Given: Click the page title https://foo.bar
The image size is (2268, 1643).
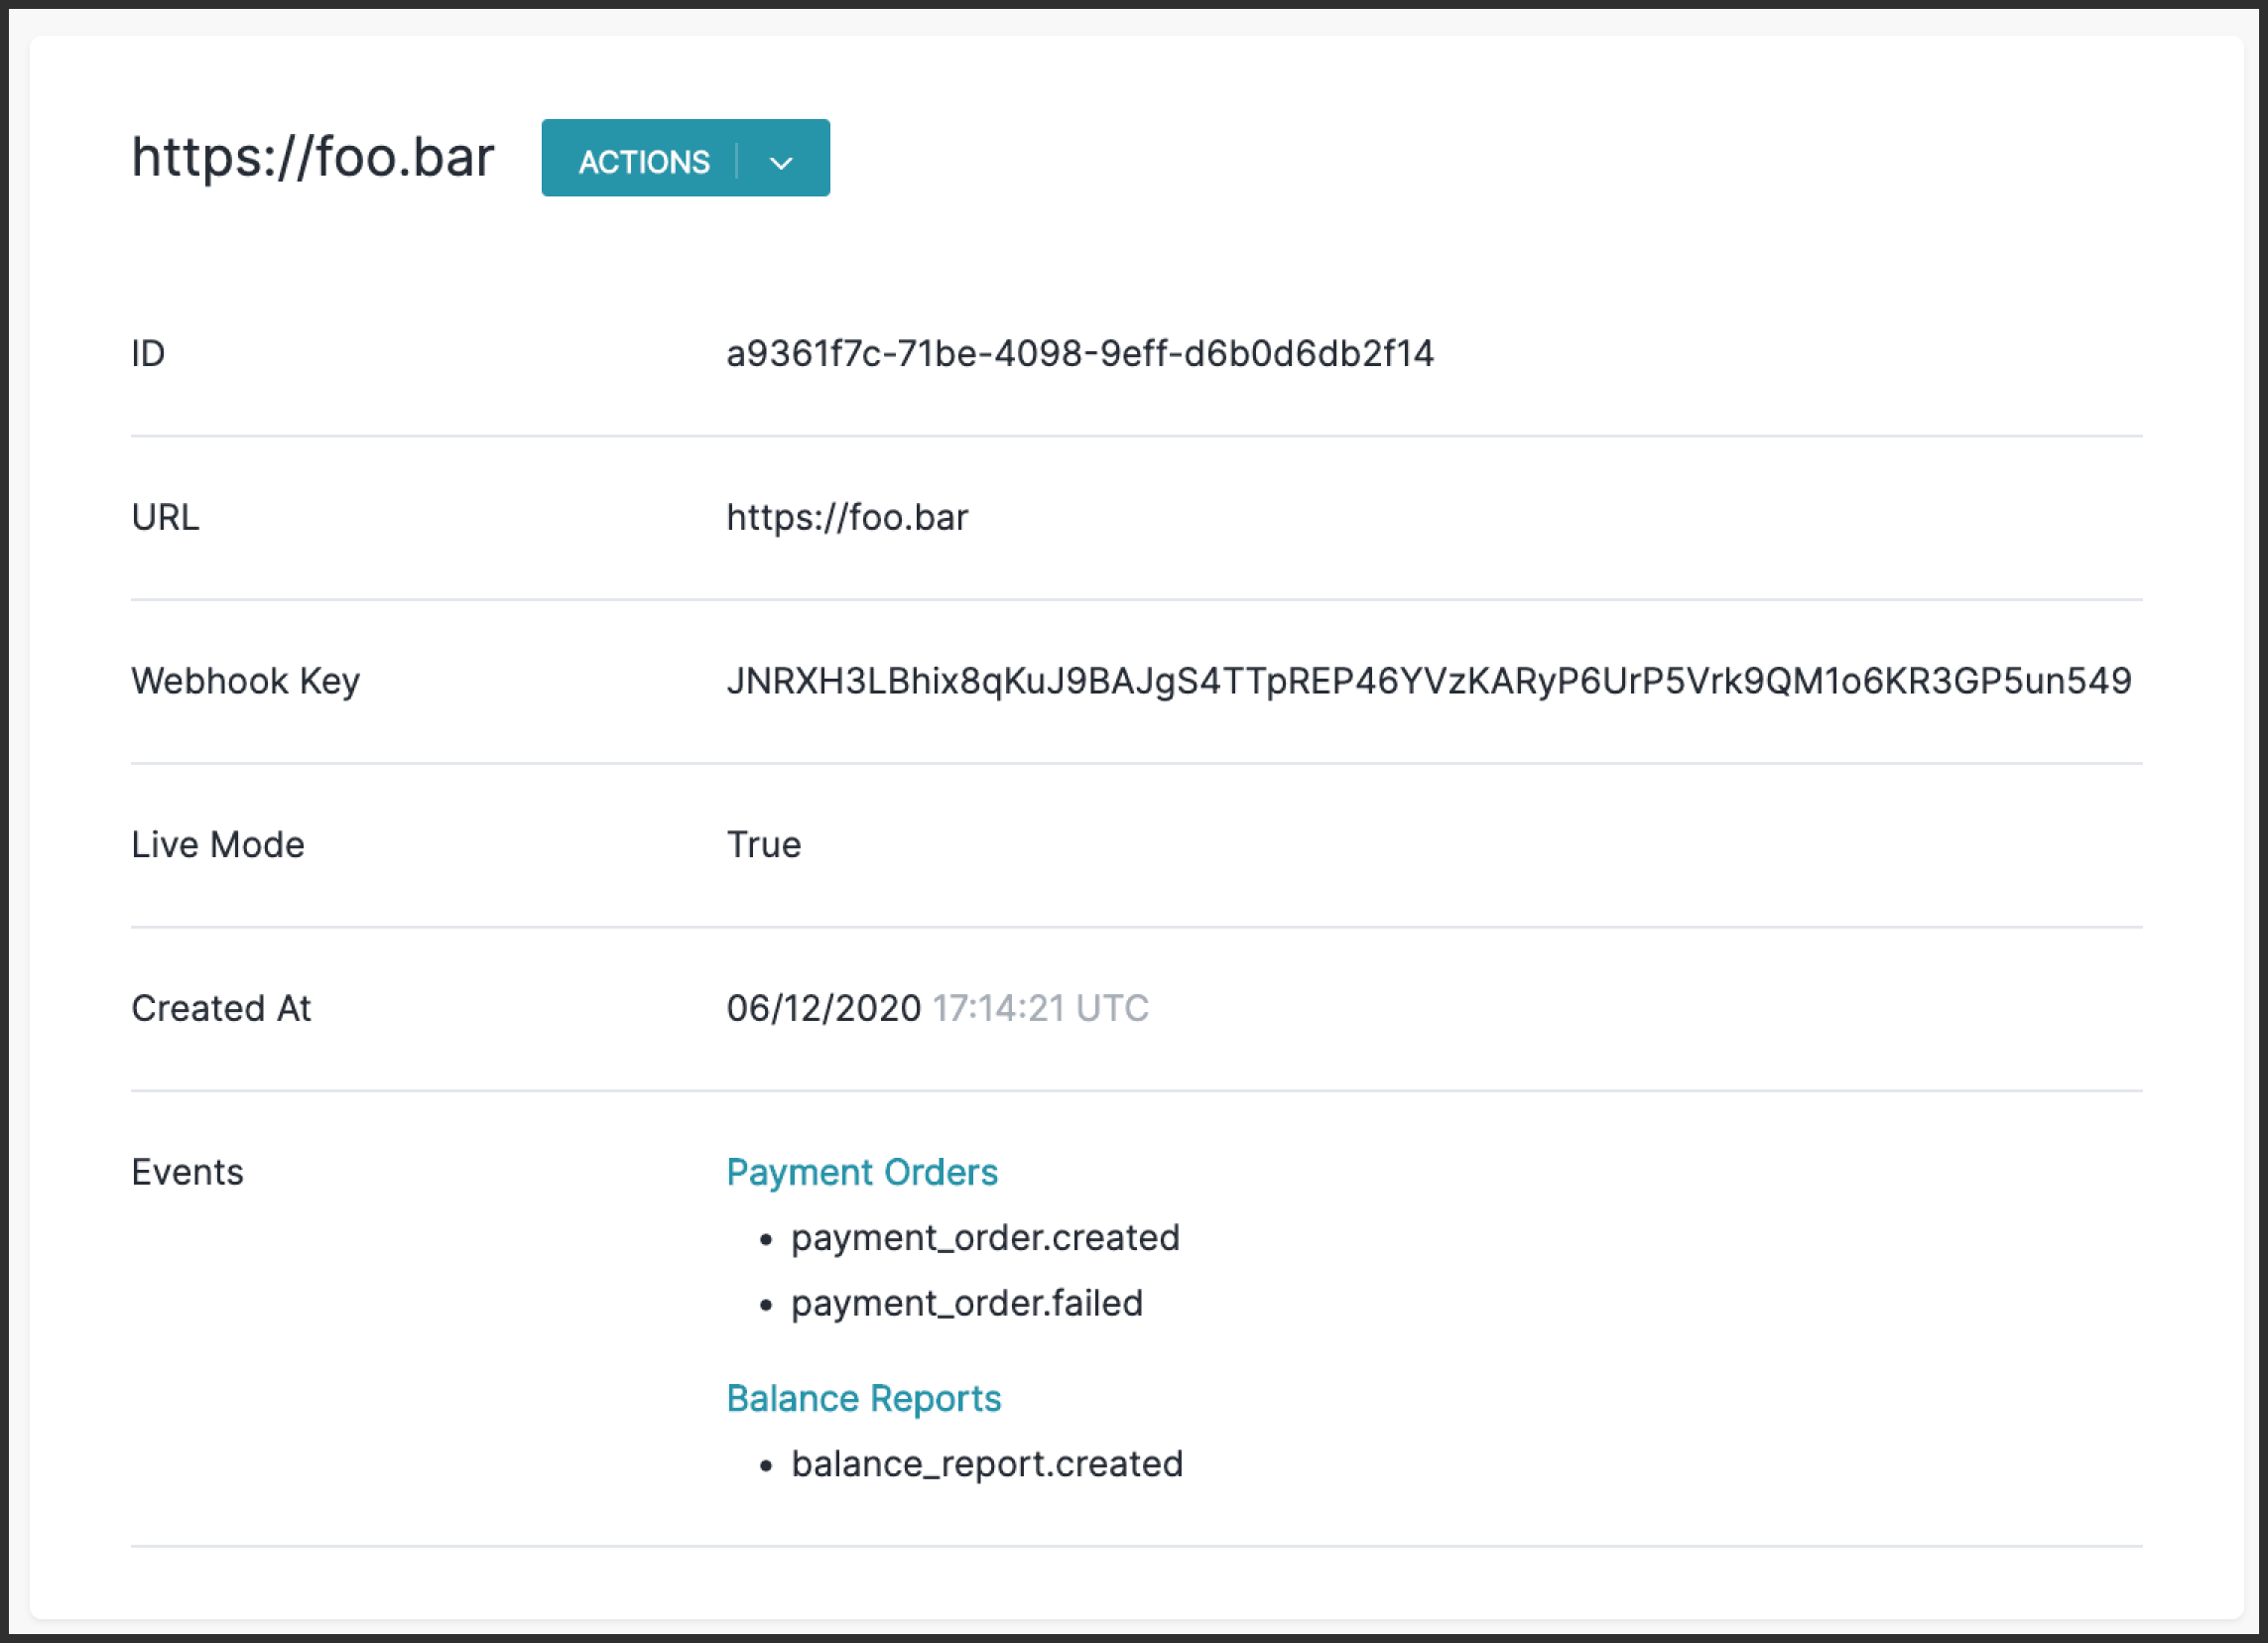Looking at the screenshot, I should click(x=312, y=157).
